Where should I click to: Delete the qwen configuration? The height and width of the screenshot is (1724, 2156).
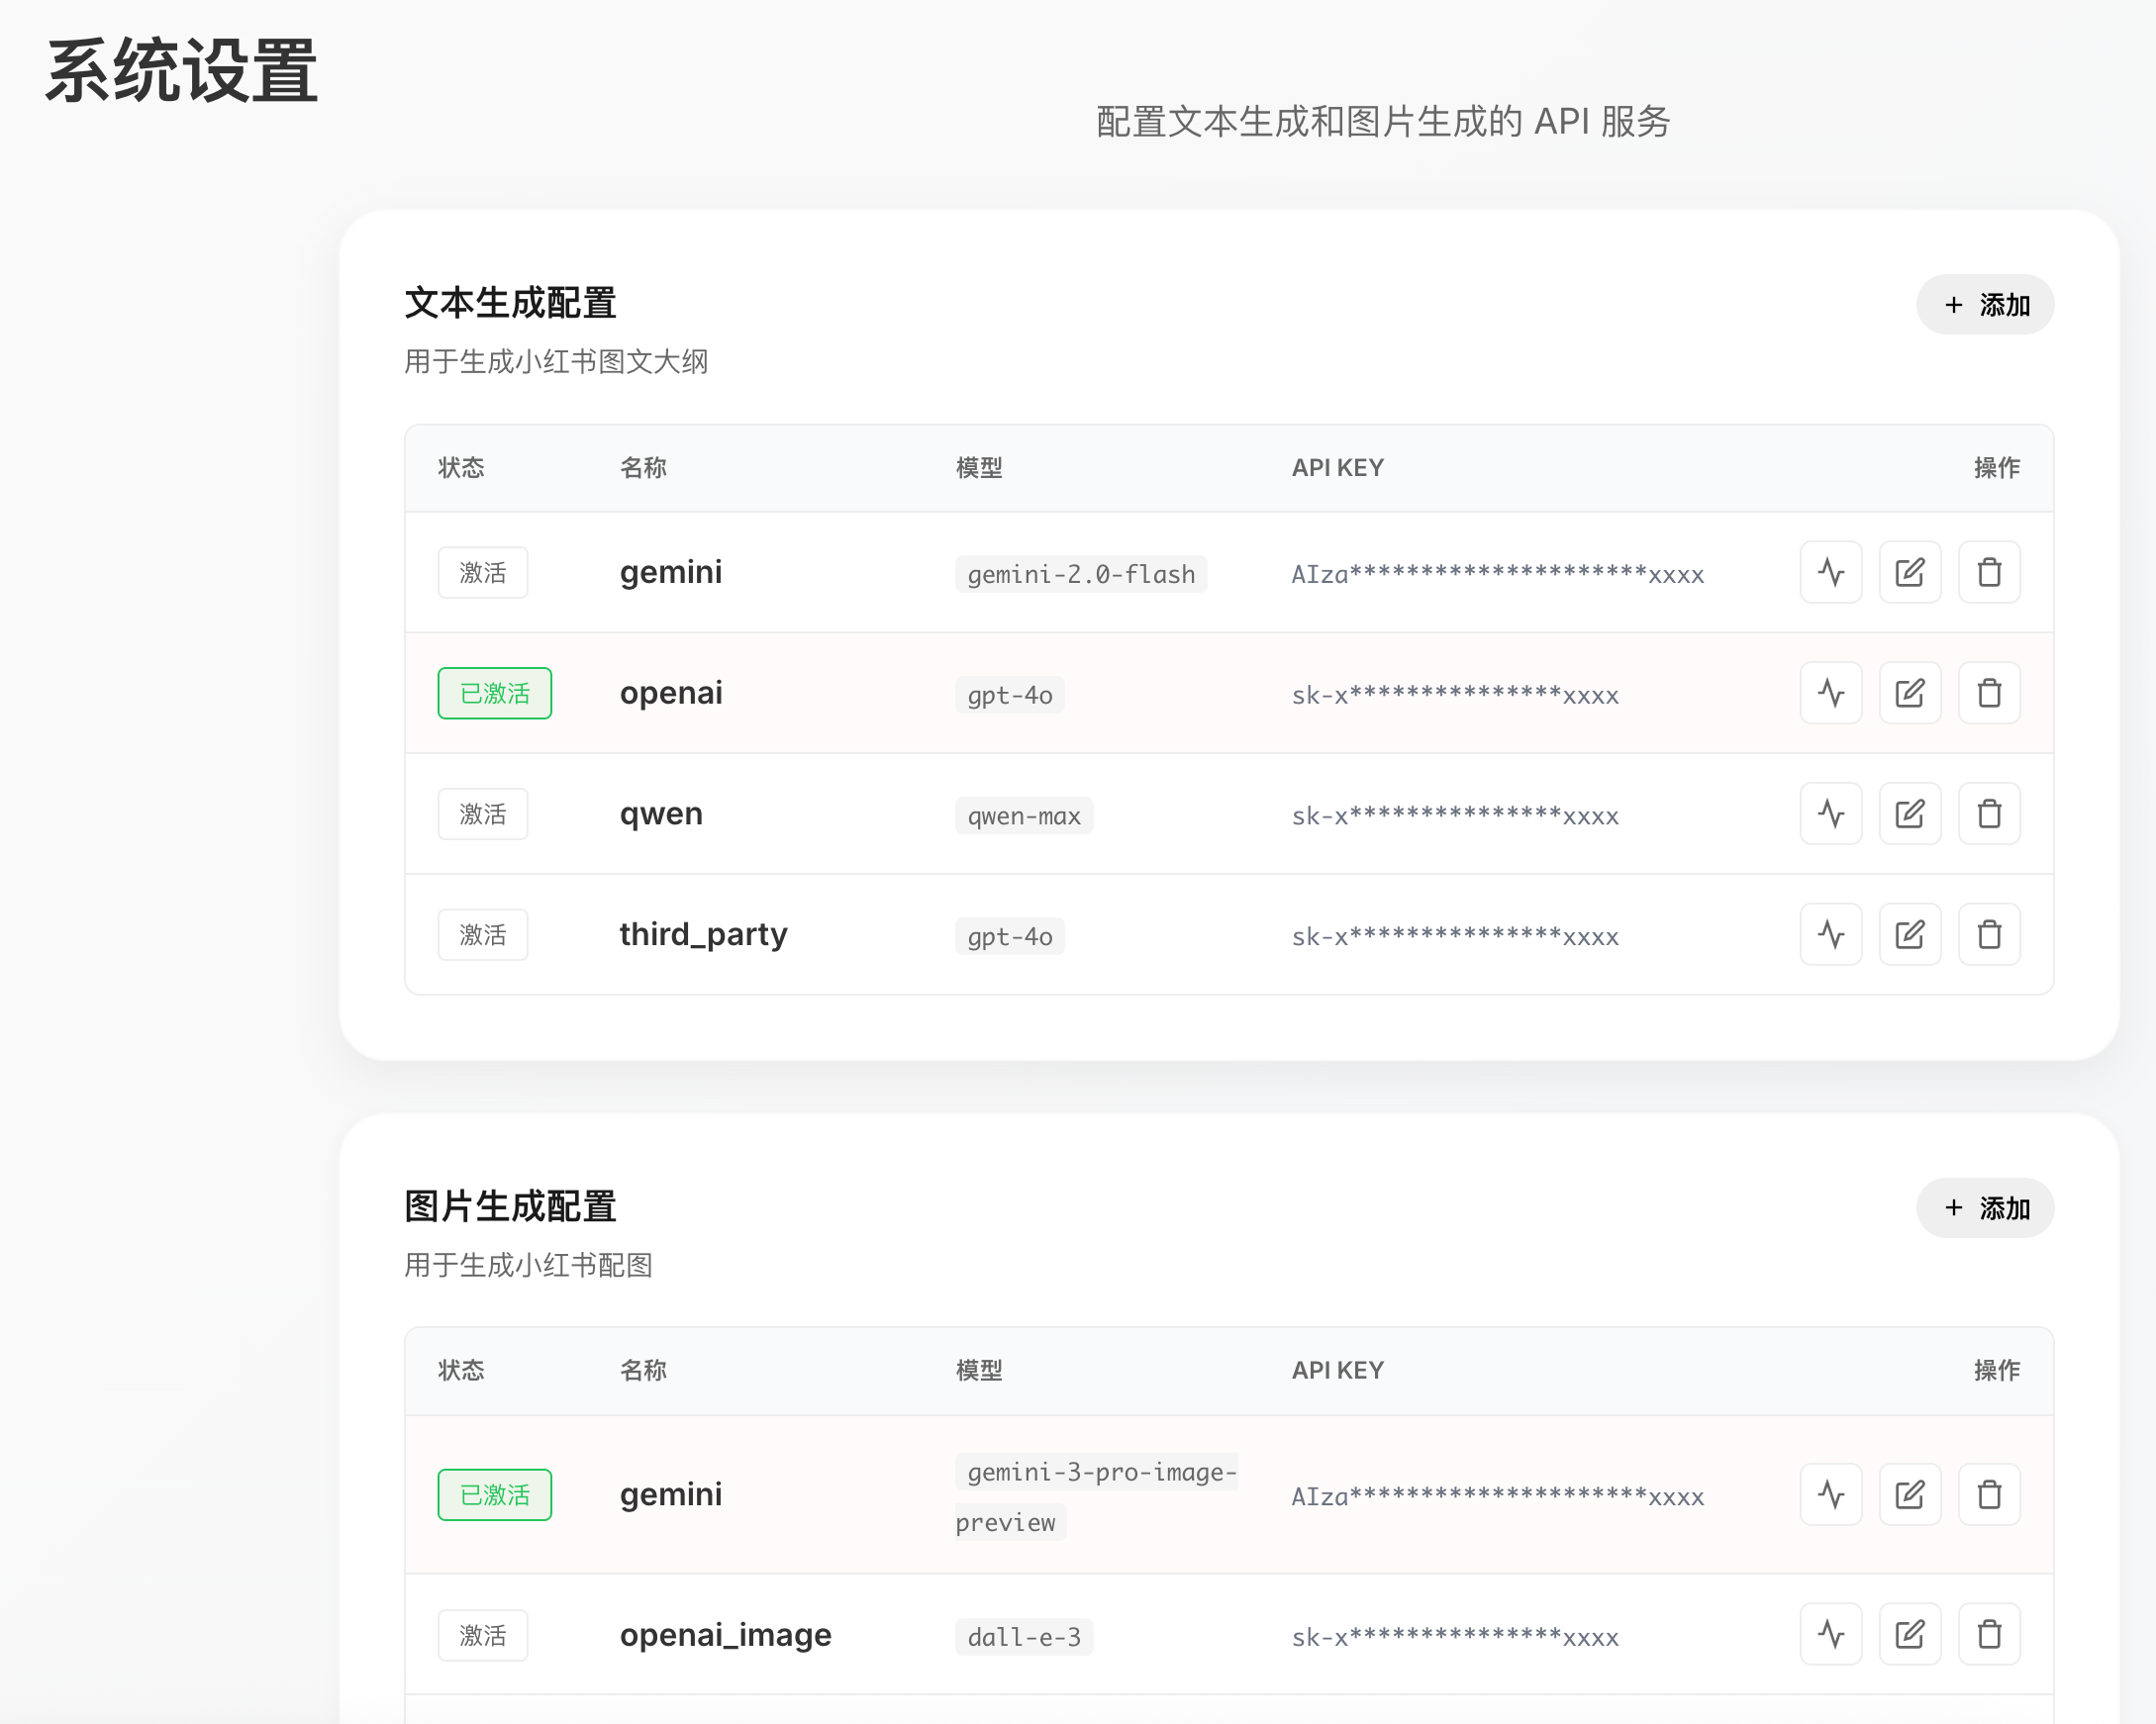click(x=1988, y=814)
